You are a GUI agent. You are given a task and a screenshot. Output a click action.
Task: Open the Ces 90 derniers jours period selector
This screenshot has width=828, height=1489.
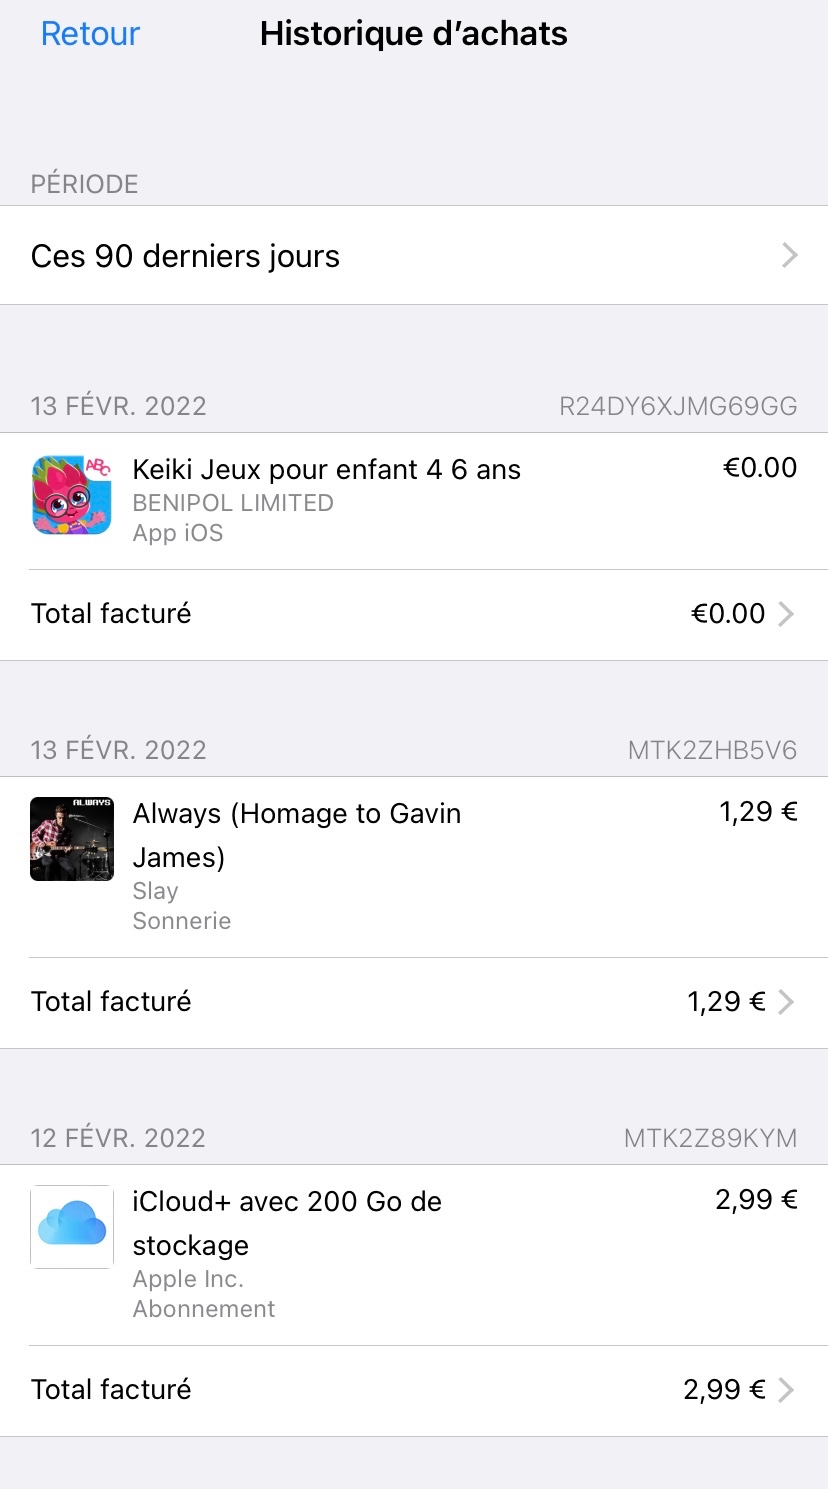[186, 256]
